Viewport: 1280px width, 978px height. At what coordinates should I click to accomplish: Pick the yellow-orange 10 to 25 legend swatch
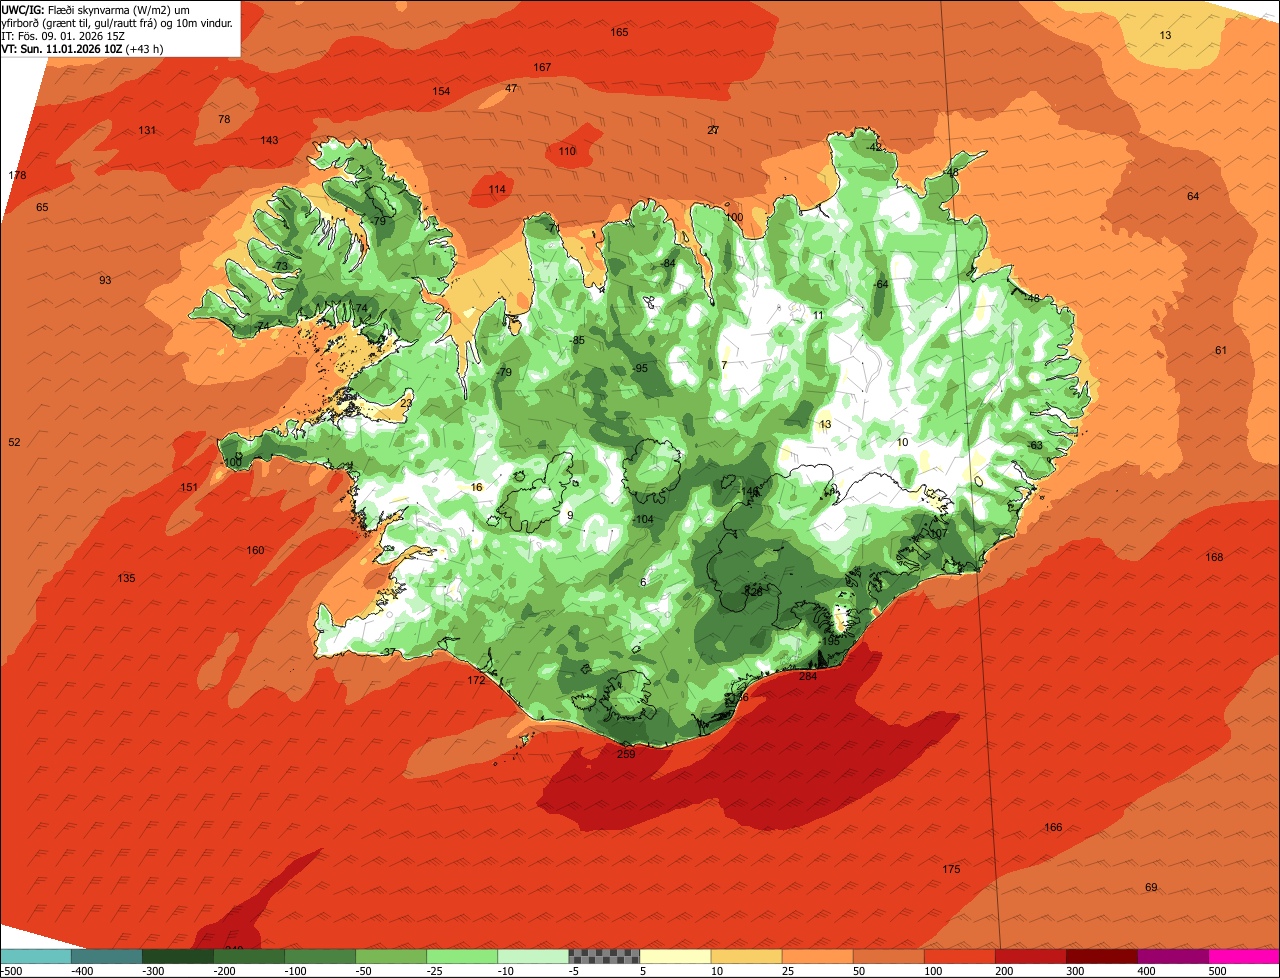click(x=746, y=956)
